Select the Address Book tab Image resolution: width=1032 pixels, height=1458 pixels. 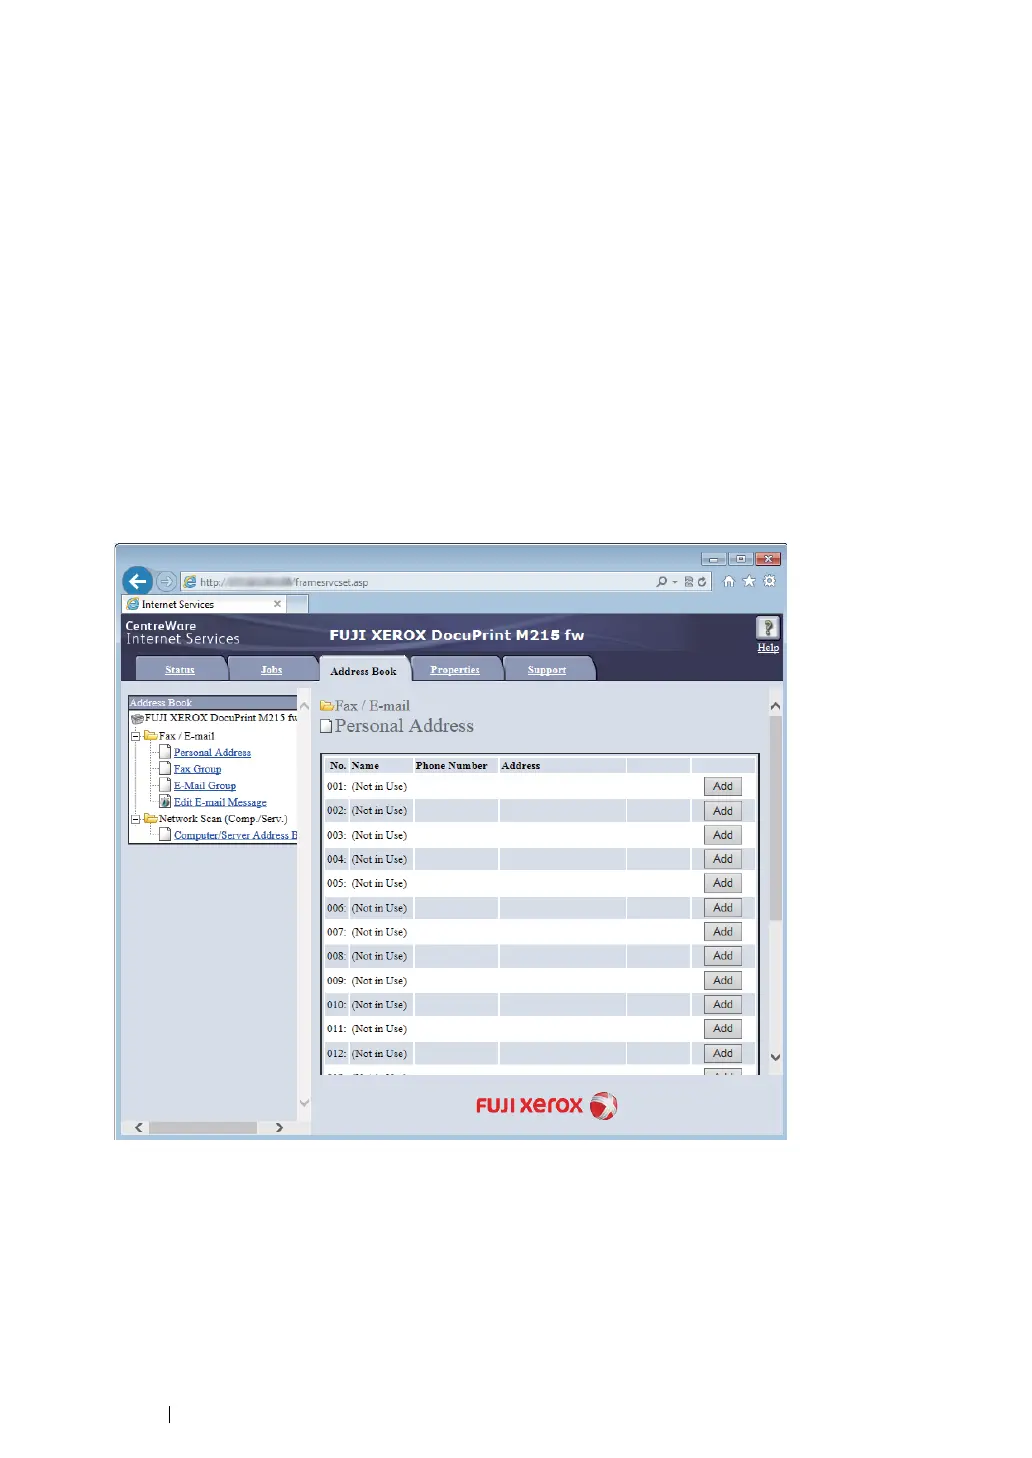coord(364,670)
